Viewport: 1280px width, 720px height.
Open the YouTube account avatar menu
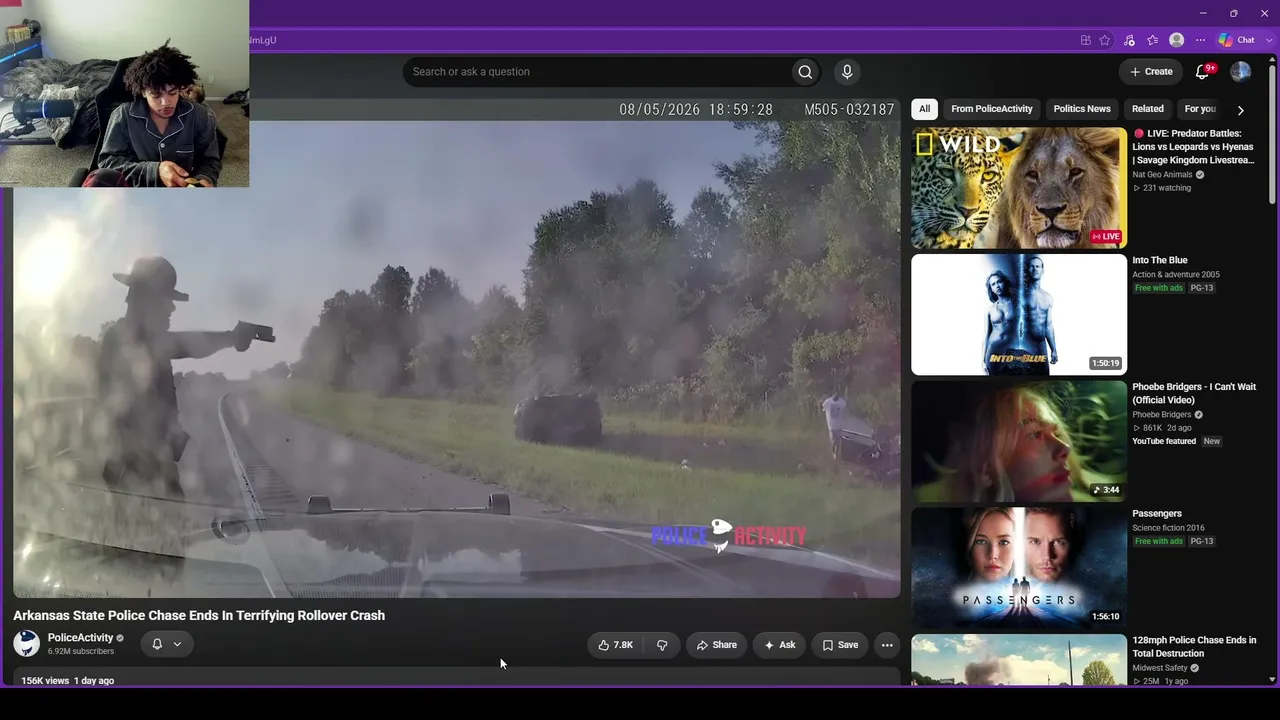point(1241,71)
